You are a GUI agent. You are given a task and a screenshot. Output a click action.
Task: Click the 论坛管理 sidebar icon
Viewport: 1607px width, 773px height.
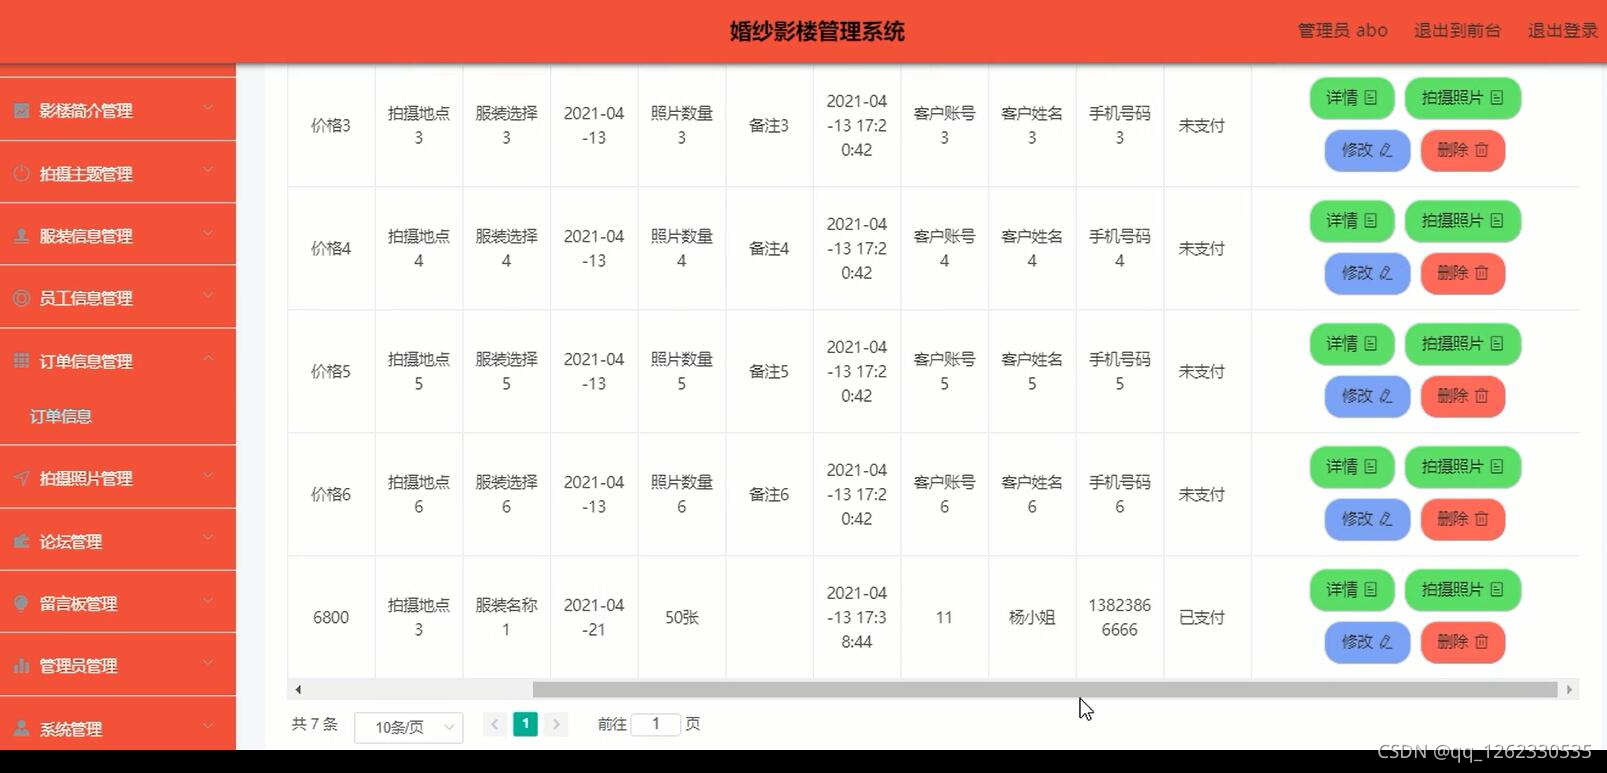point(21,541)
